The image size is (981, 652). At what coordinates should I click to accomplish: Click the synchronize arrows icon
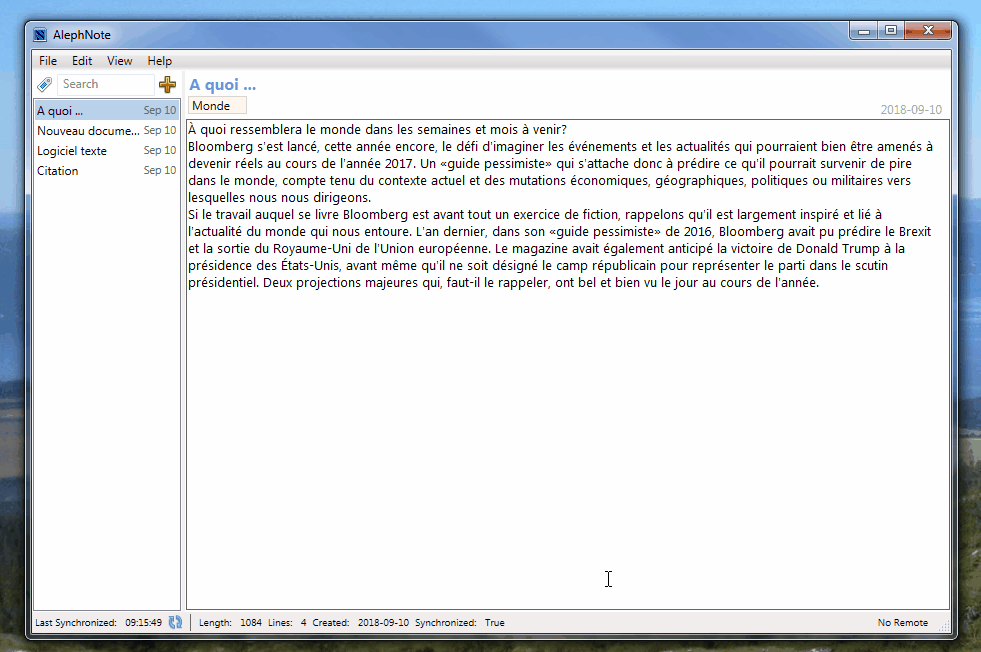pyautogui.click(x=175, y=622)
